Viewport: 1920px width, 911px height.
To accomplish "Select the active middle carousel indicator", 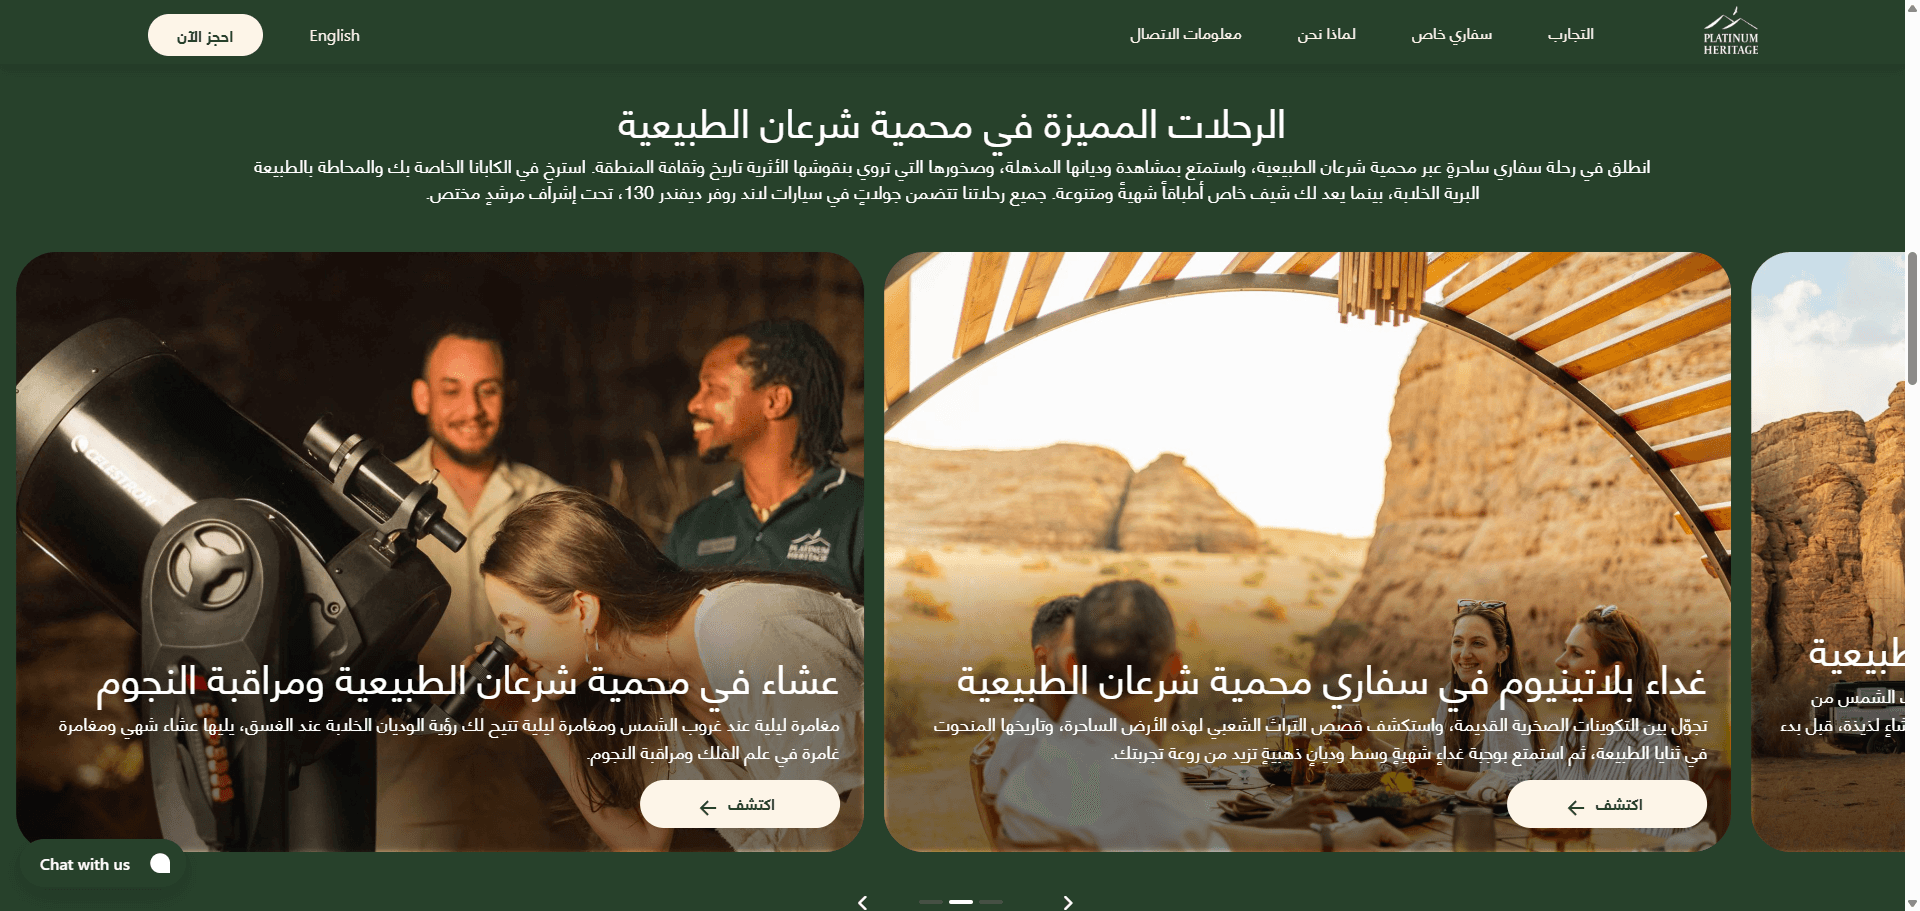I will (x=961, y=902).
